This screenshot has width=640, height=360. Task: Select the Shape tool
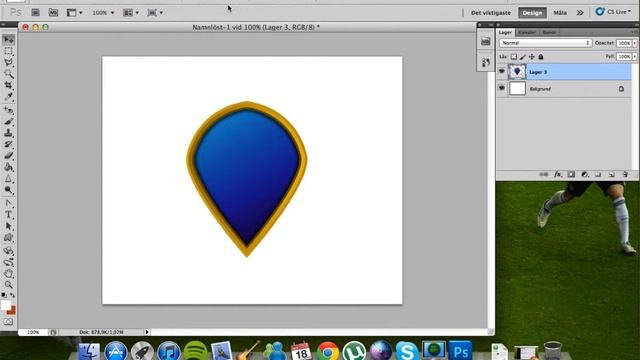click(x=9, y=238)
